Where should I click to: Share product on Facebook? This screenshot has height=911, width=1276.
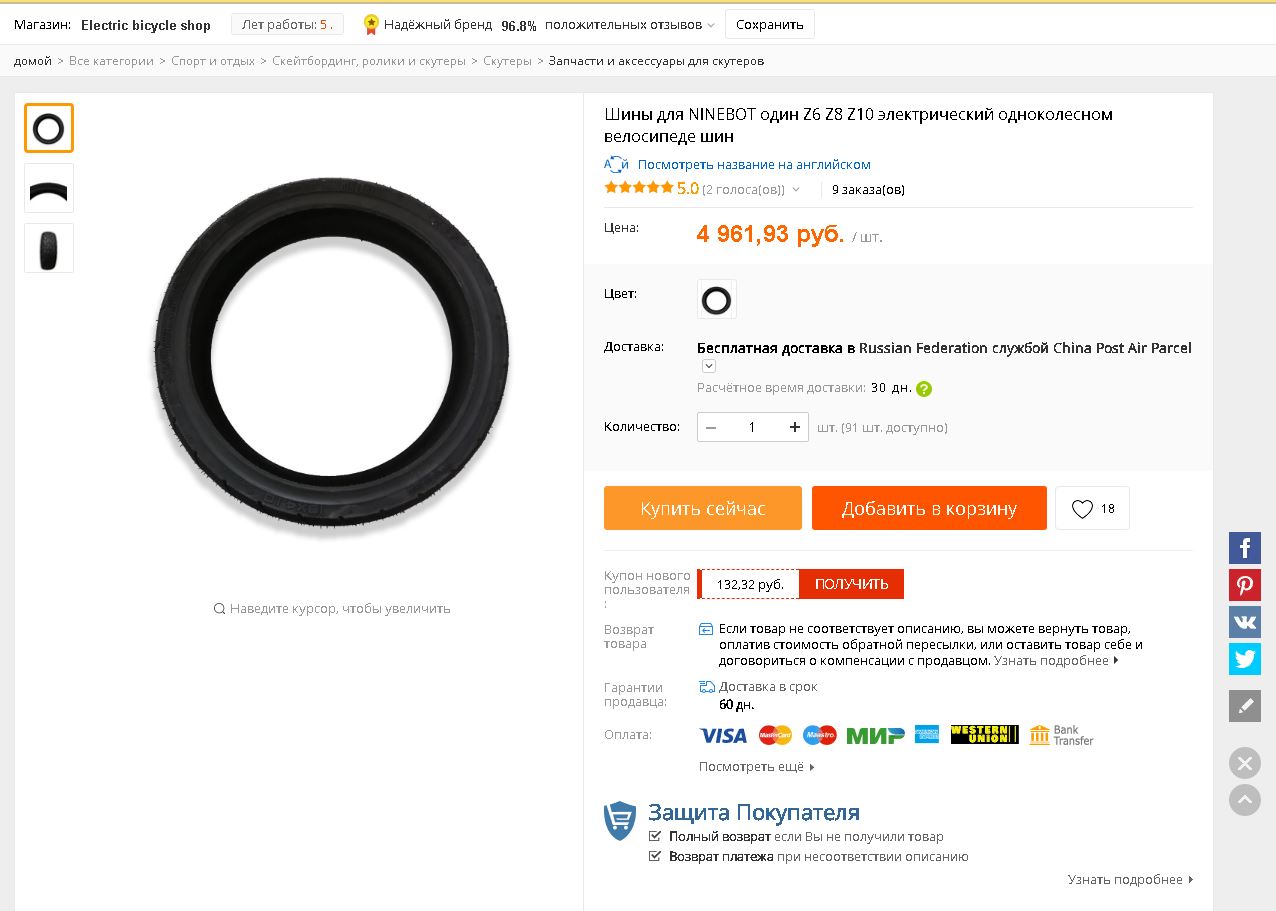[1245, 548]
